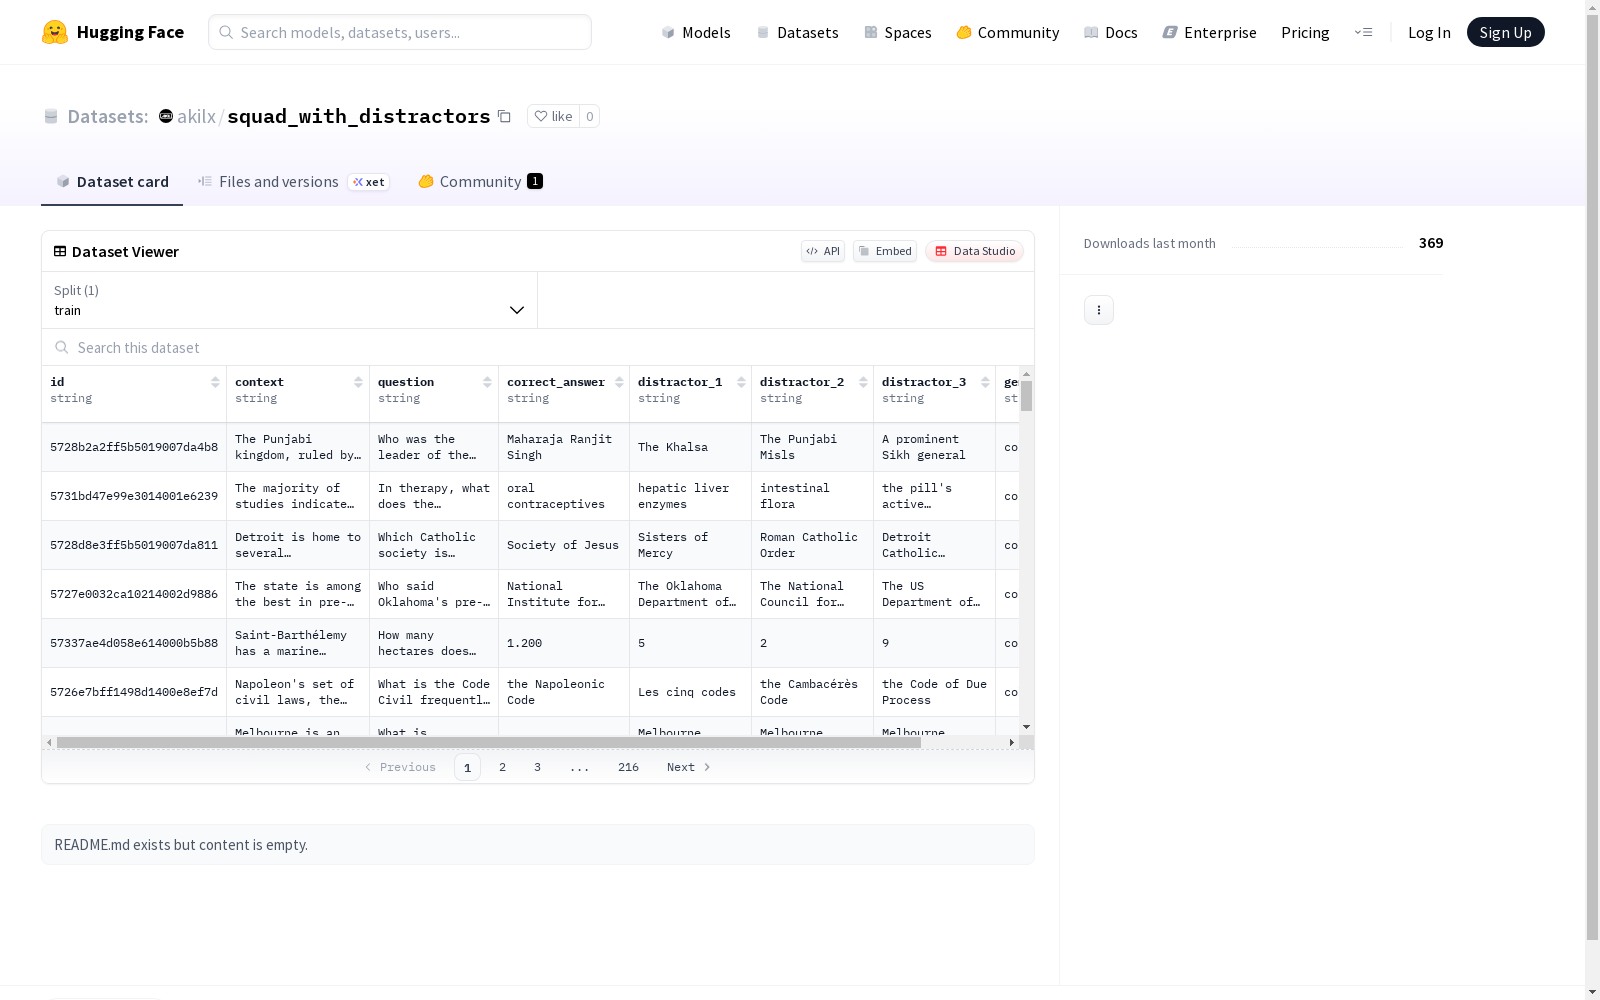
Task: Select the cell "the Napoleonic Code"
Action: (564, 692)
